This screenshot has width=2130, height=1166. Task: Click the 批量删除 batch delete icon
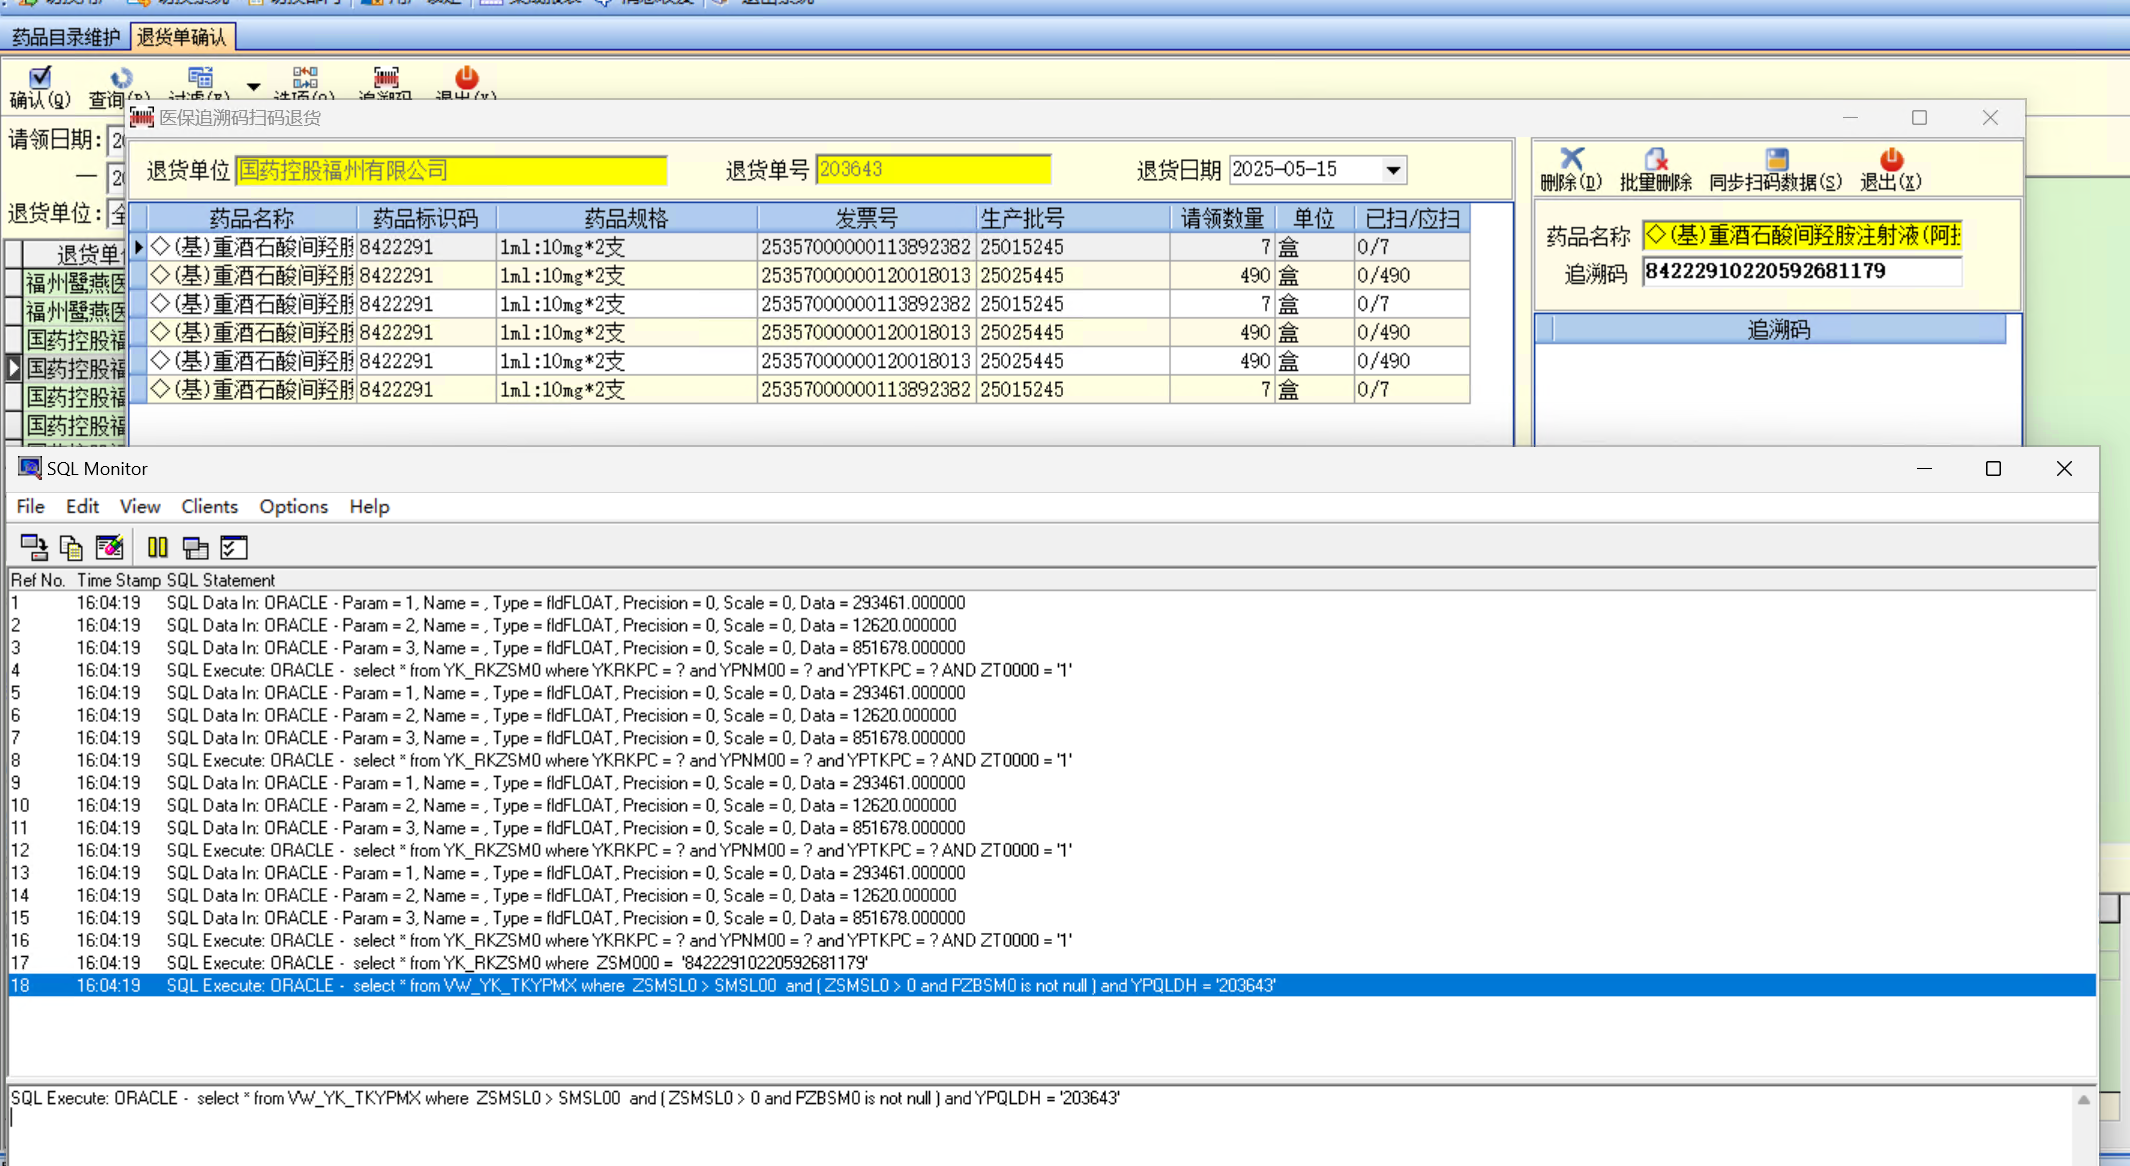(1656, 160)
